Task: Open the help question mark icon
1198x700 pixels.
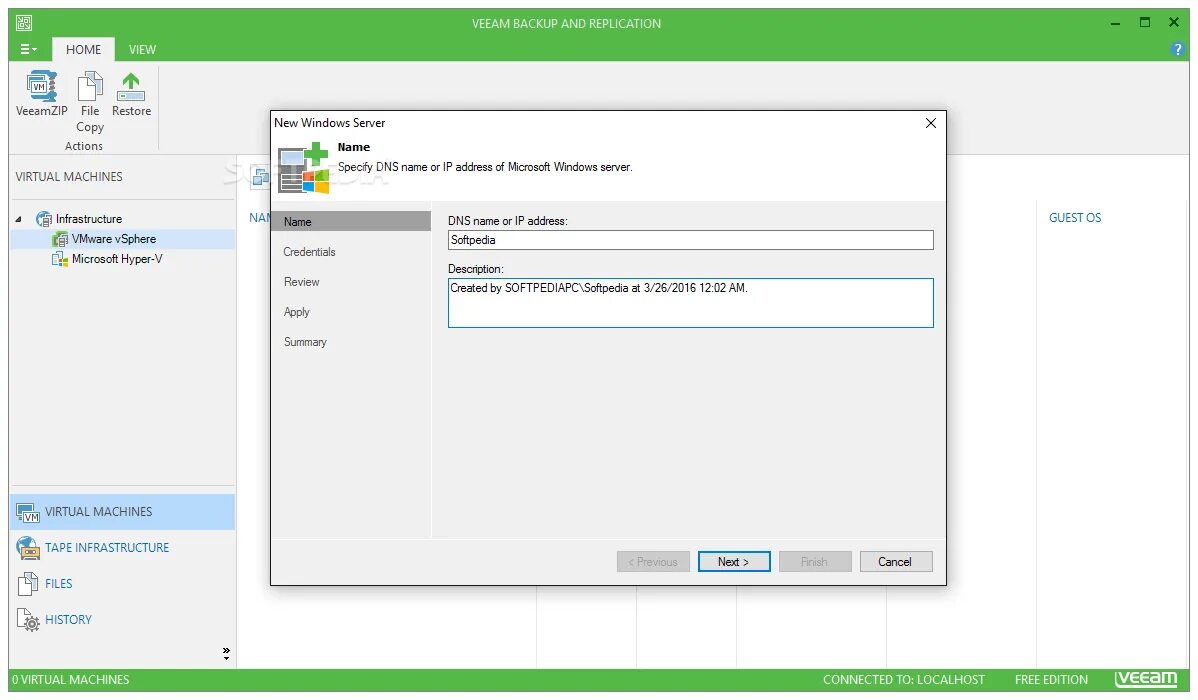Action: 1177,50
